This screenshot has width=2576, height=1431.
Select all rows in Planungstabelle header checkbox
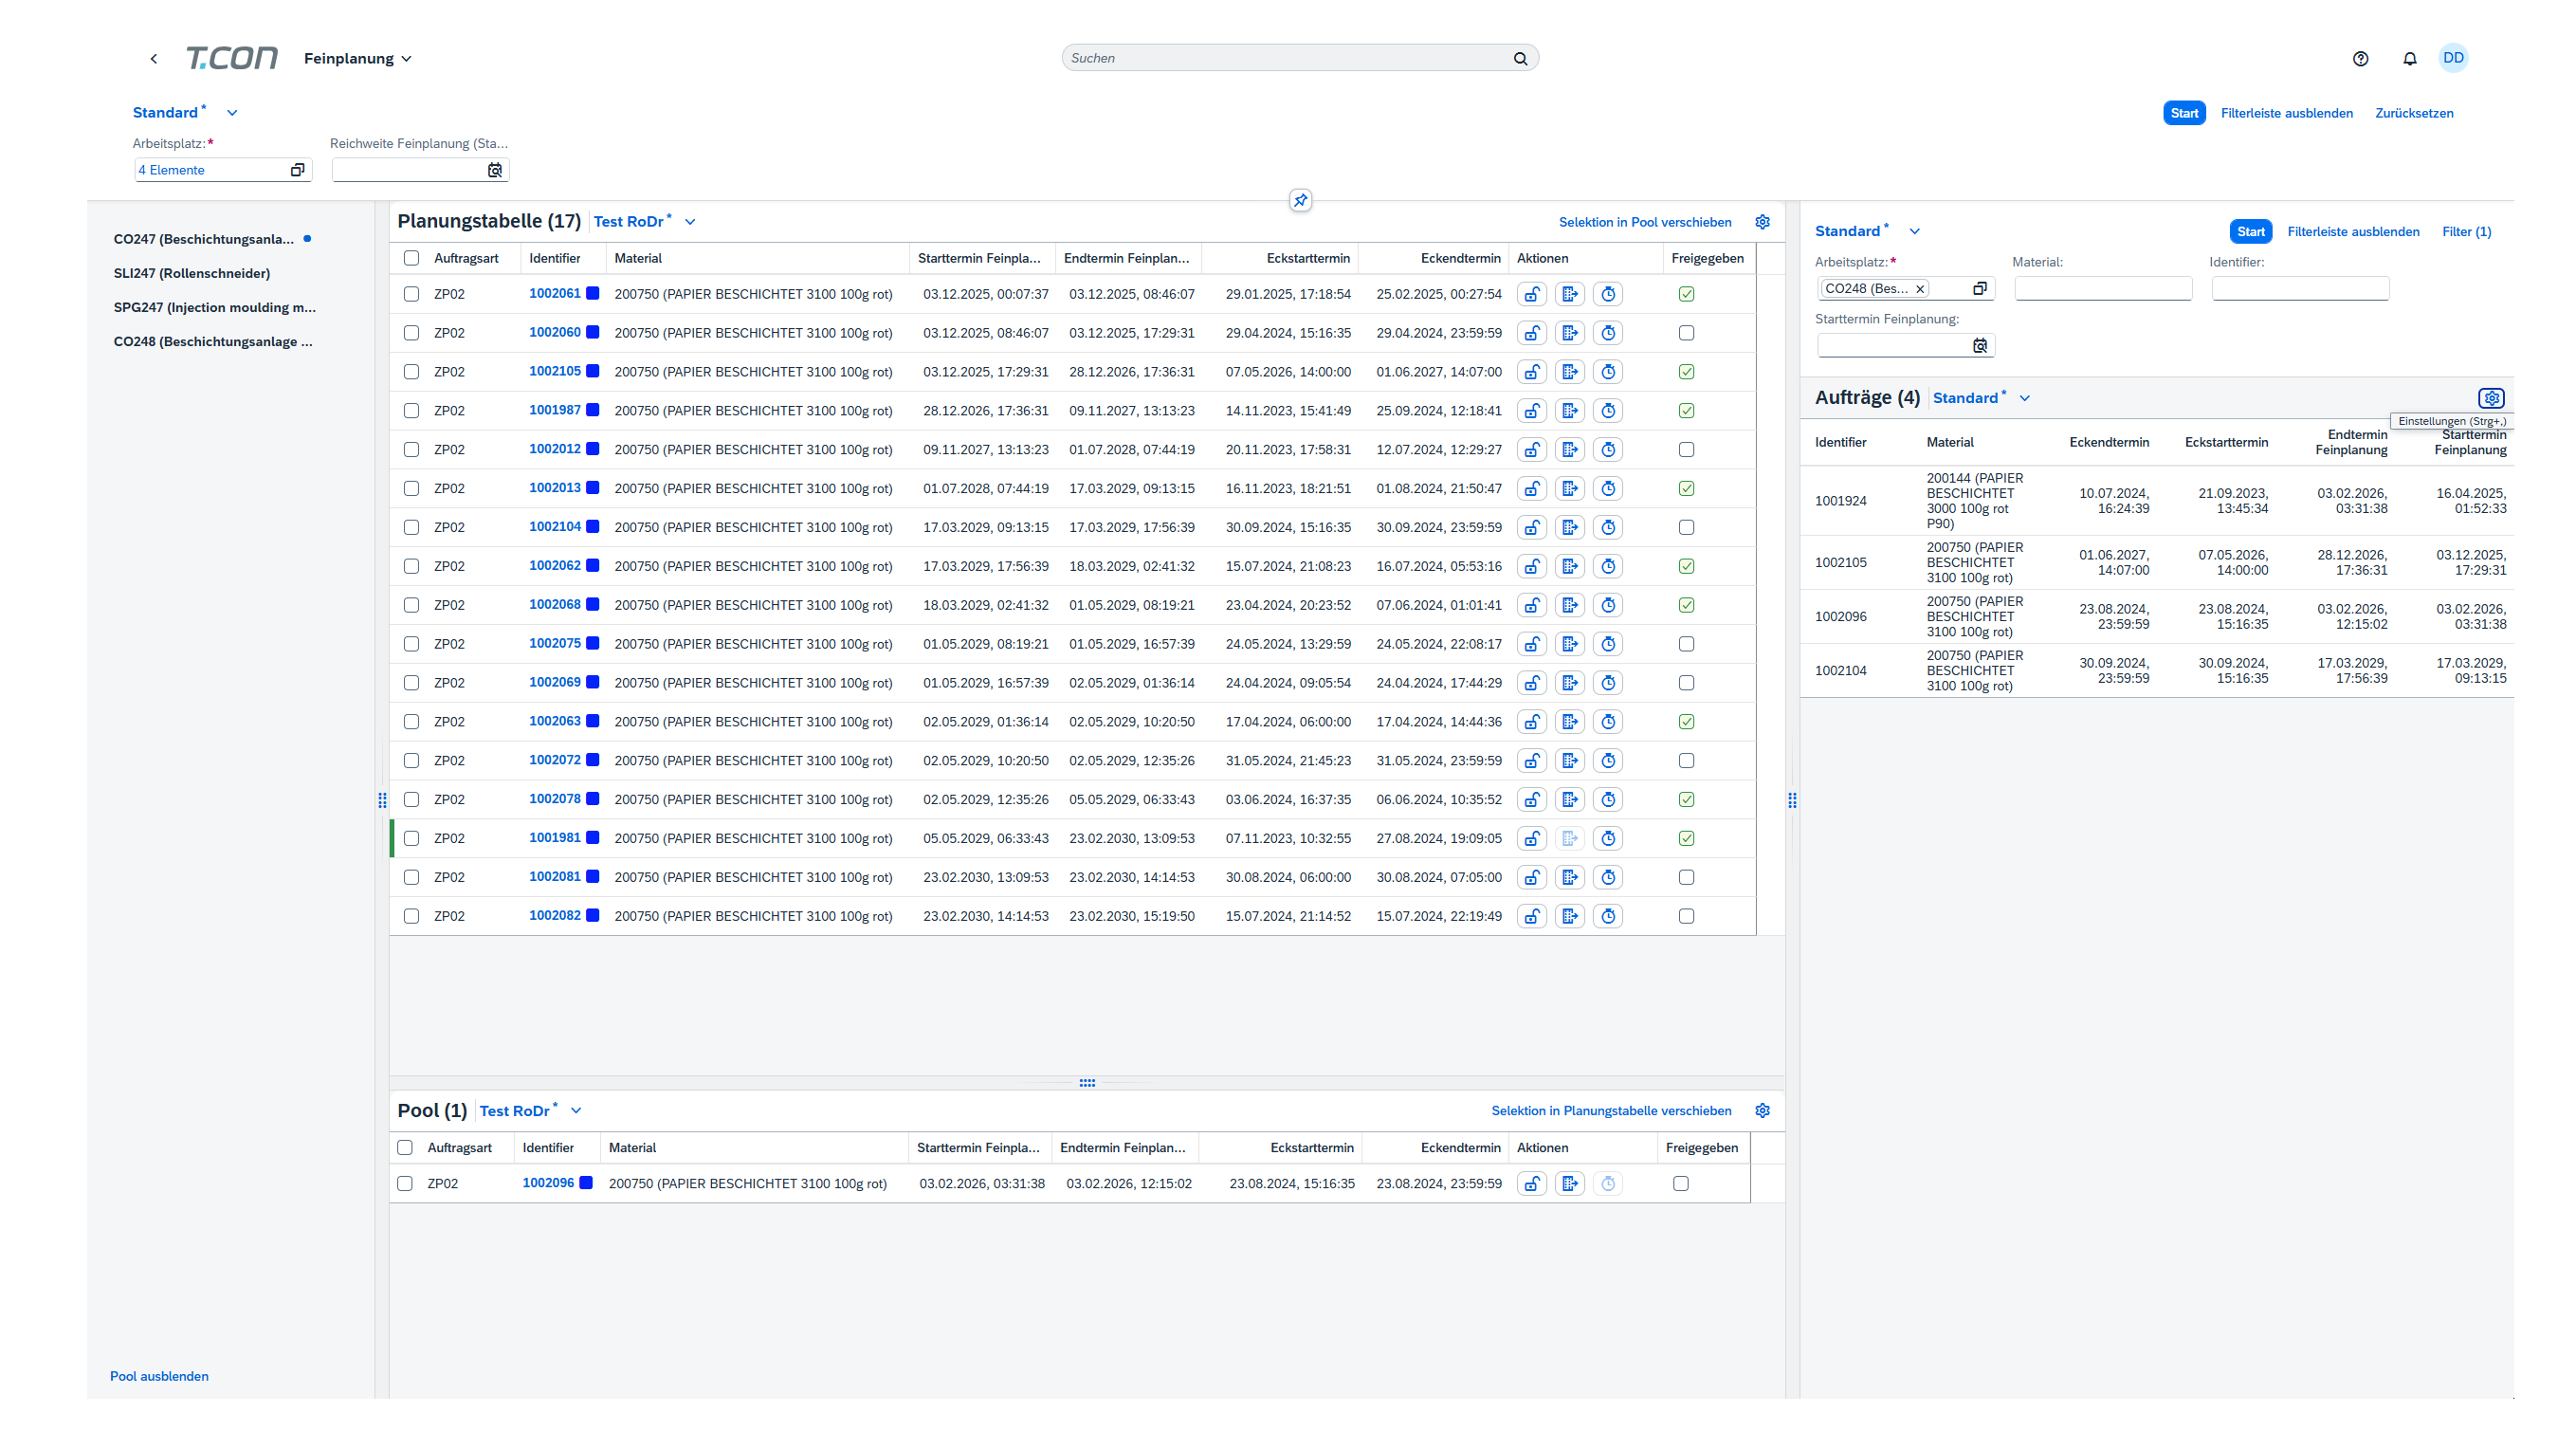[x=411, y=258]
